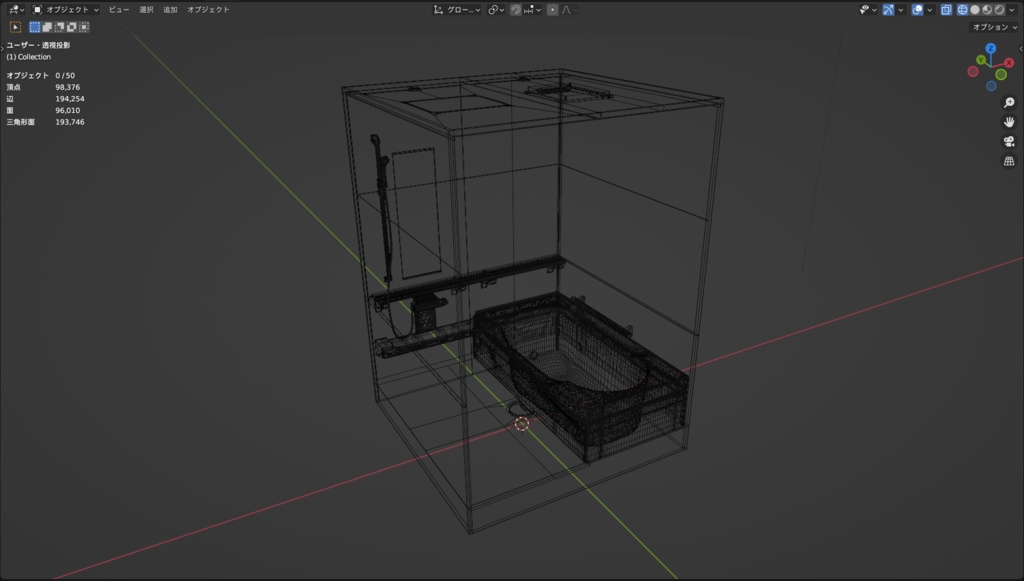Choose the extend-selection mode icon

(47, 27)
